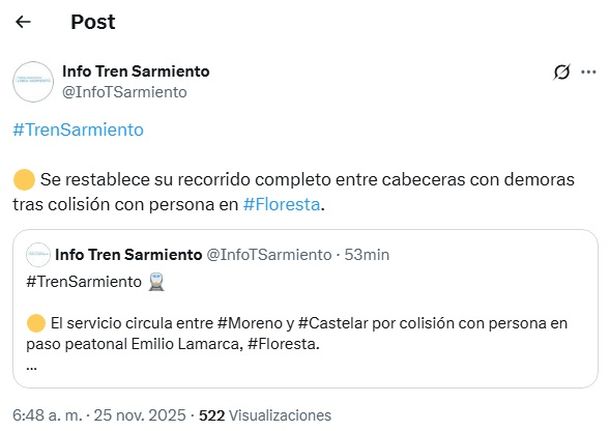Expand the quoted post's trailing ellipsis
Screen dimensions: 610x431
[x=32, y=364]
